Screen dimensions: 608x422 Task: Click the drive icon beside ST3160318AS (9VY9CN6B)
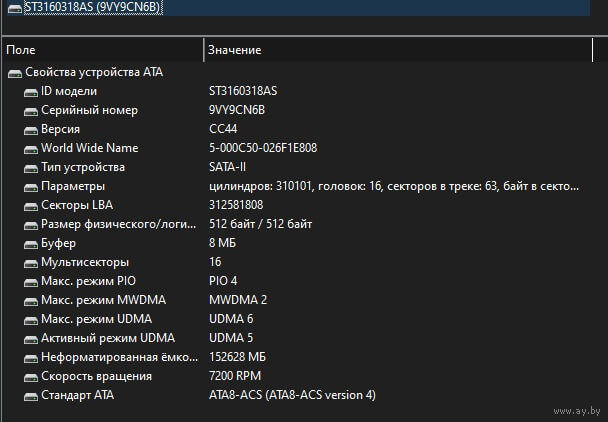pos(13,7)
